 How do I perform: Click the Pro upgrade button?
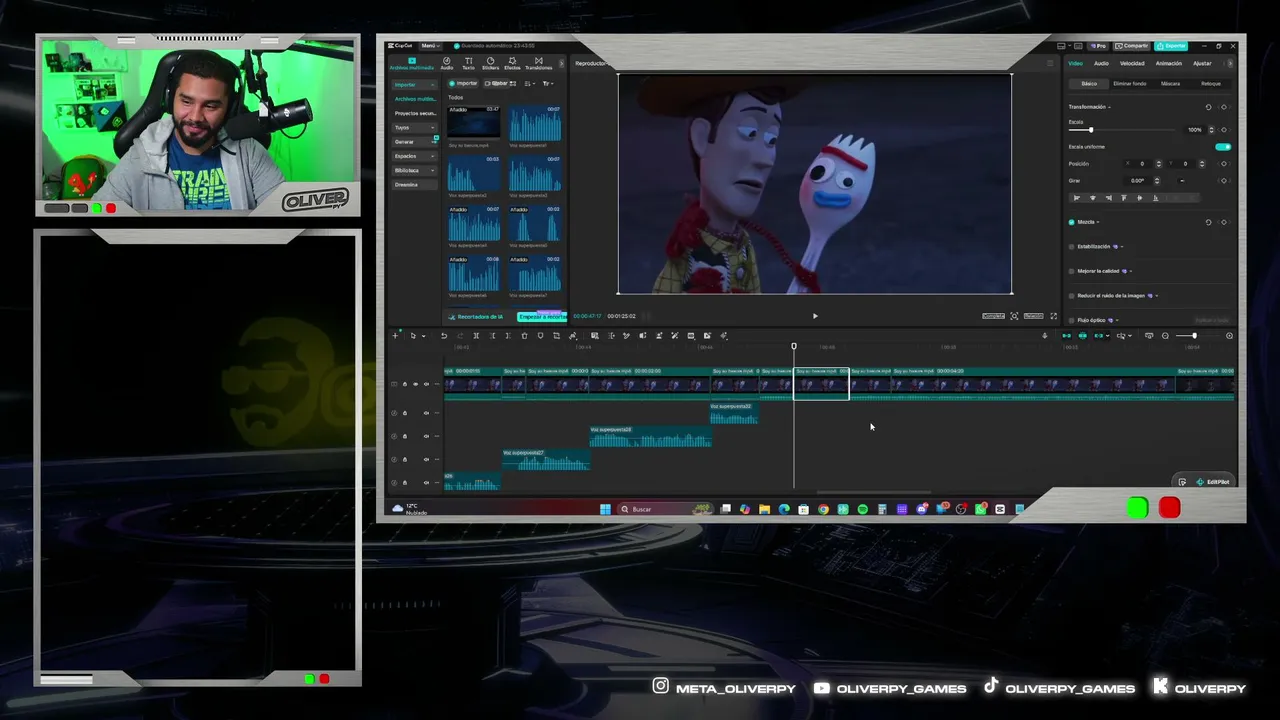click(1098, 46)
